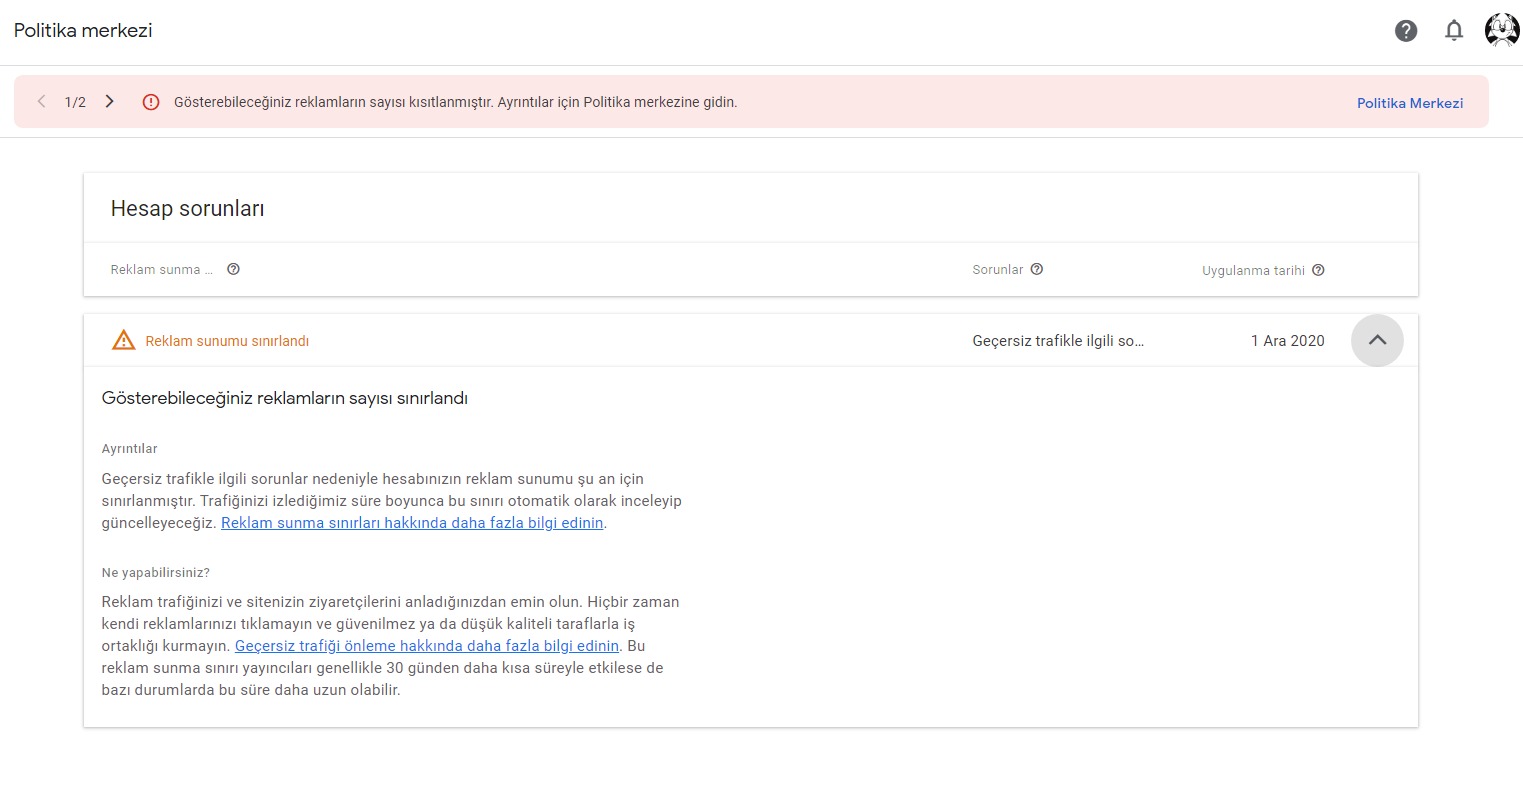
Task: Open Reklam sunma sınırları hakkında bilgi link
Action: tap(412, 523)
